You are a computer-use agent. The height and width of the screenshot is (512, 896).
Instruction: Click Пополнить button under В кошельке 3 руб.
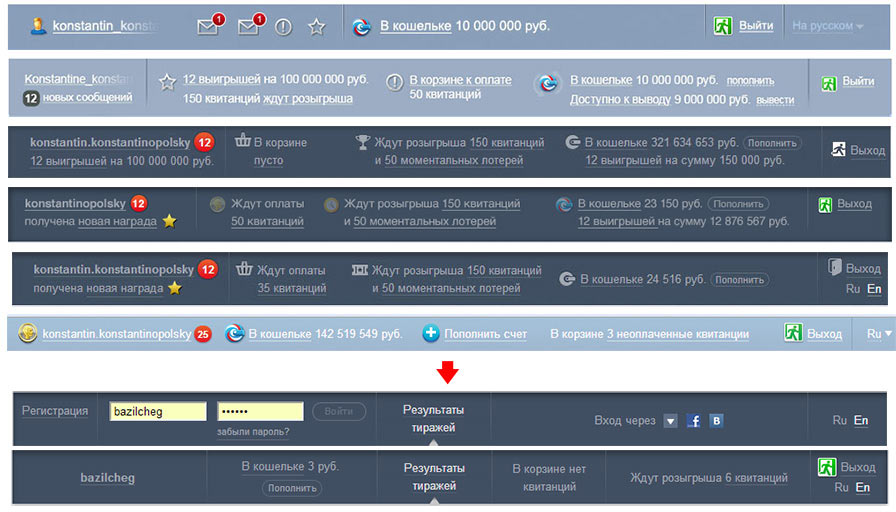coord(292,488)
